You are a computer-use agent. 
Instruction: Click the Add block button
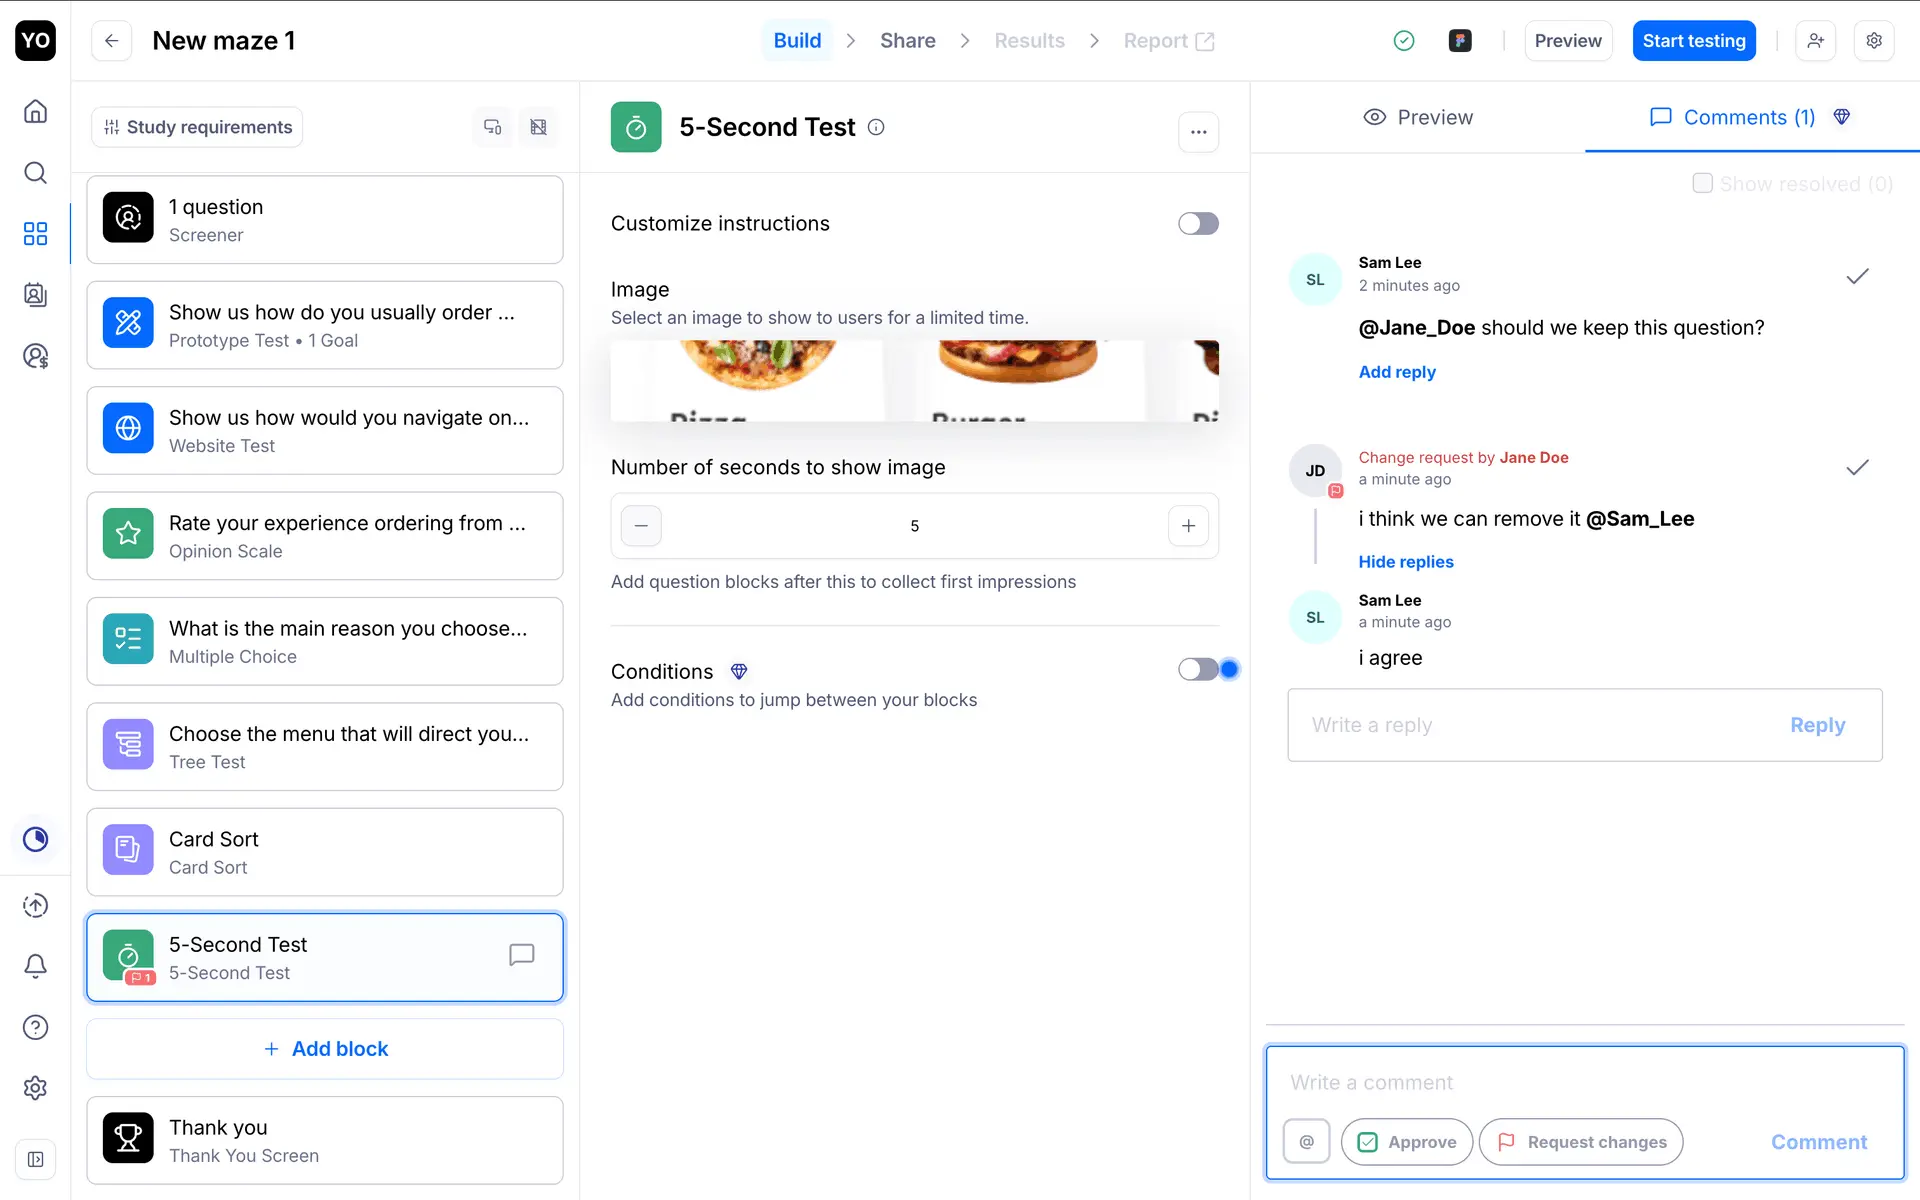pyautogui.click(x=325, y=1049)
